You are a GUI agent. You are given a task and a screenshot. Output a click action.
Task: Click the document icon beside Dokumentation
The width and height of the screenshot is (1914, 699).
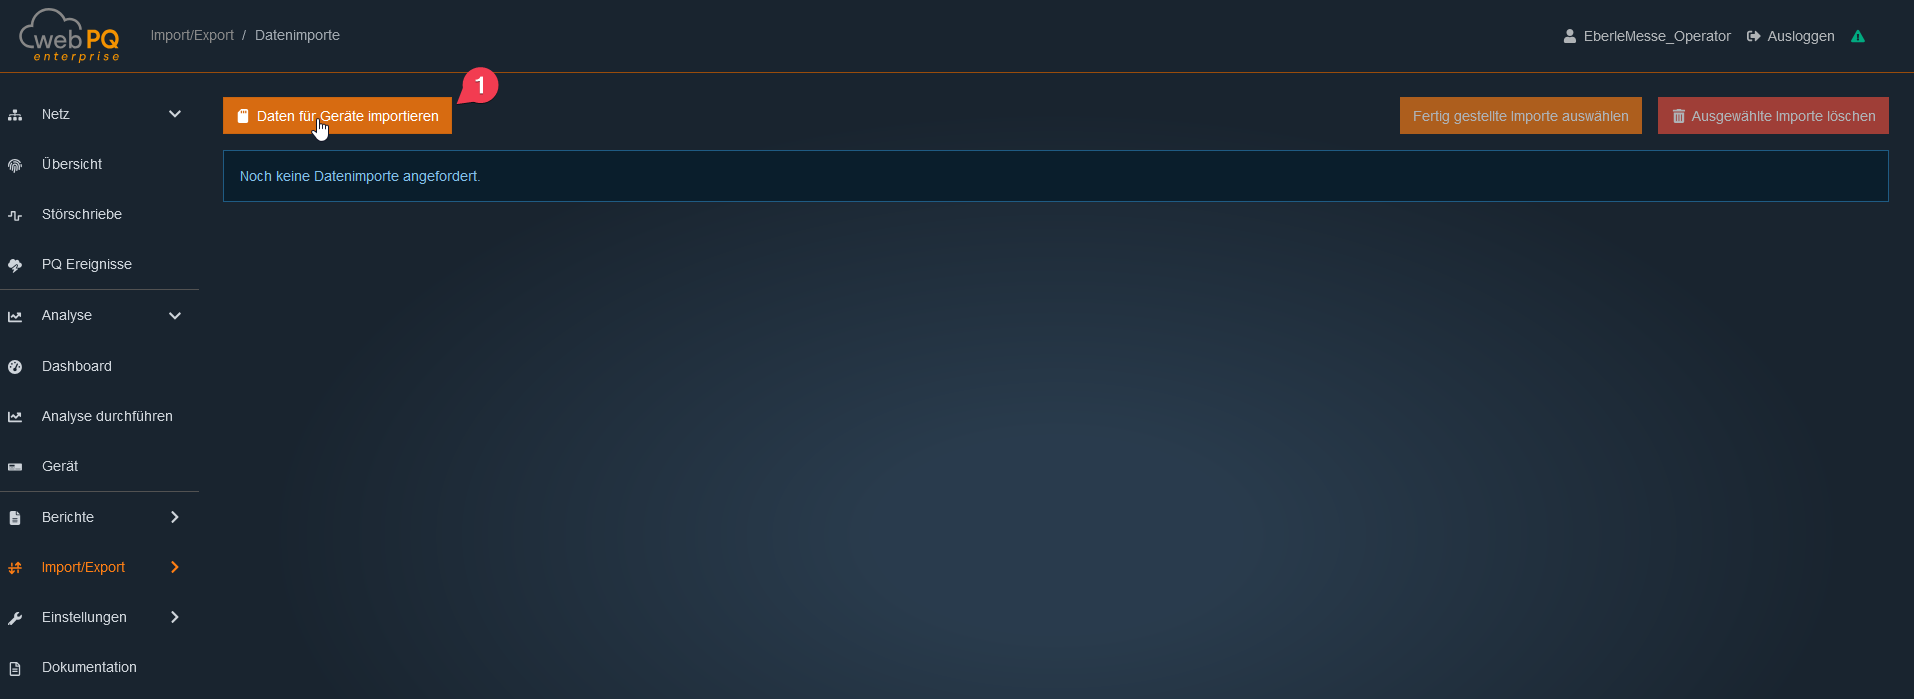15,668
